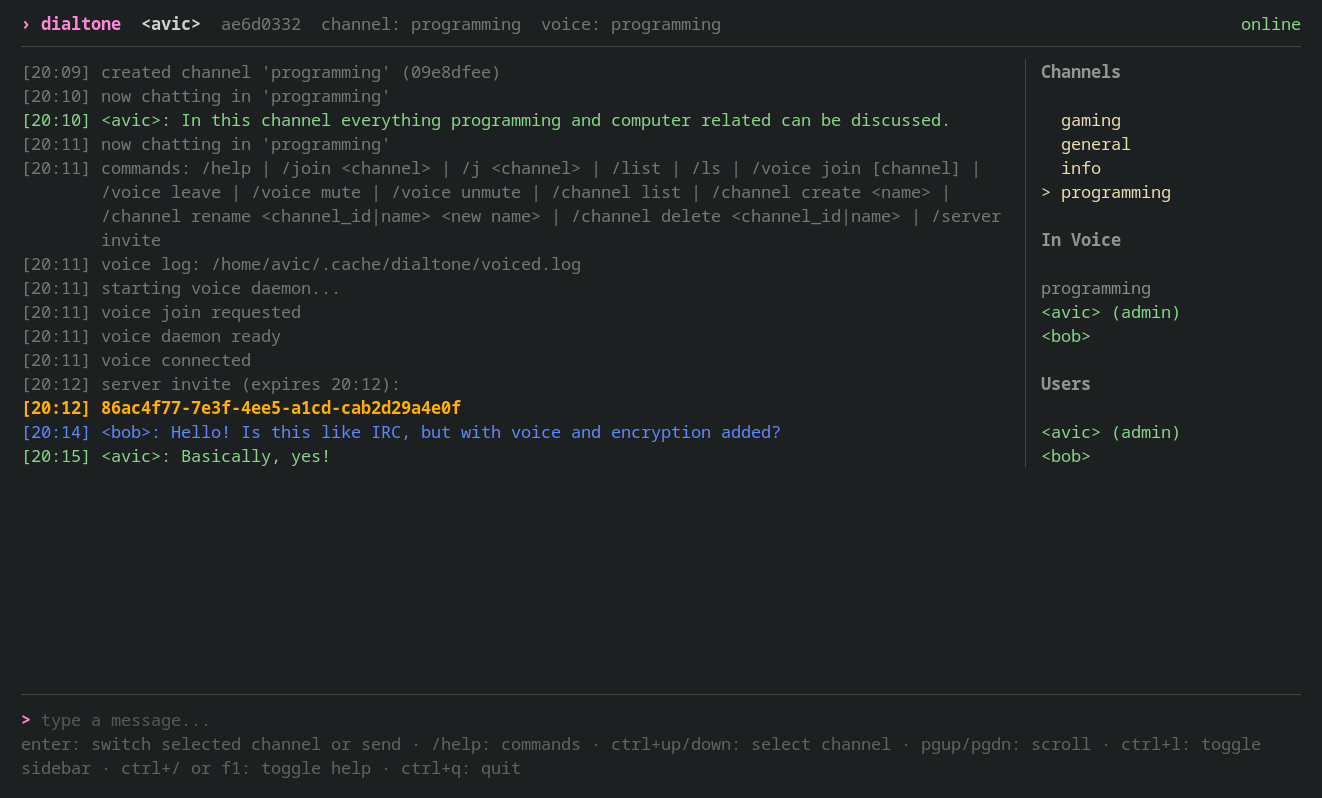This screenshot has width=1322, height=798.
Task: Click avic (admin) under Users
Action: 1110,432
